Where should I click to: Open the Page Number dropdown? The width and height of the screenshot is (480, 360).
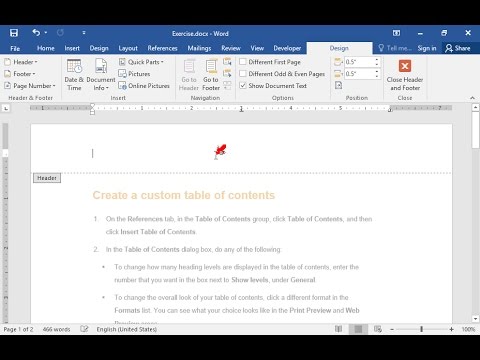(x=30, y=86)
